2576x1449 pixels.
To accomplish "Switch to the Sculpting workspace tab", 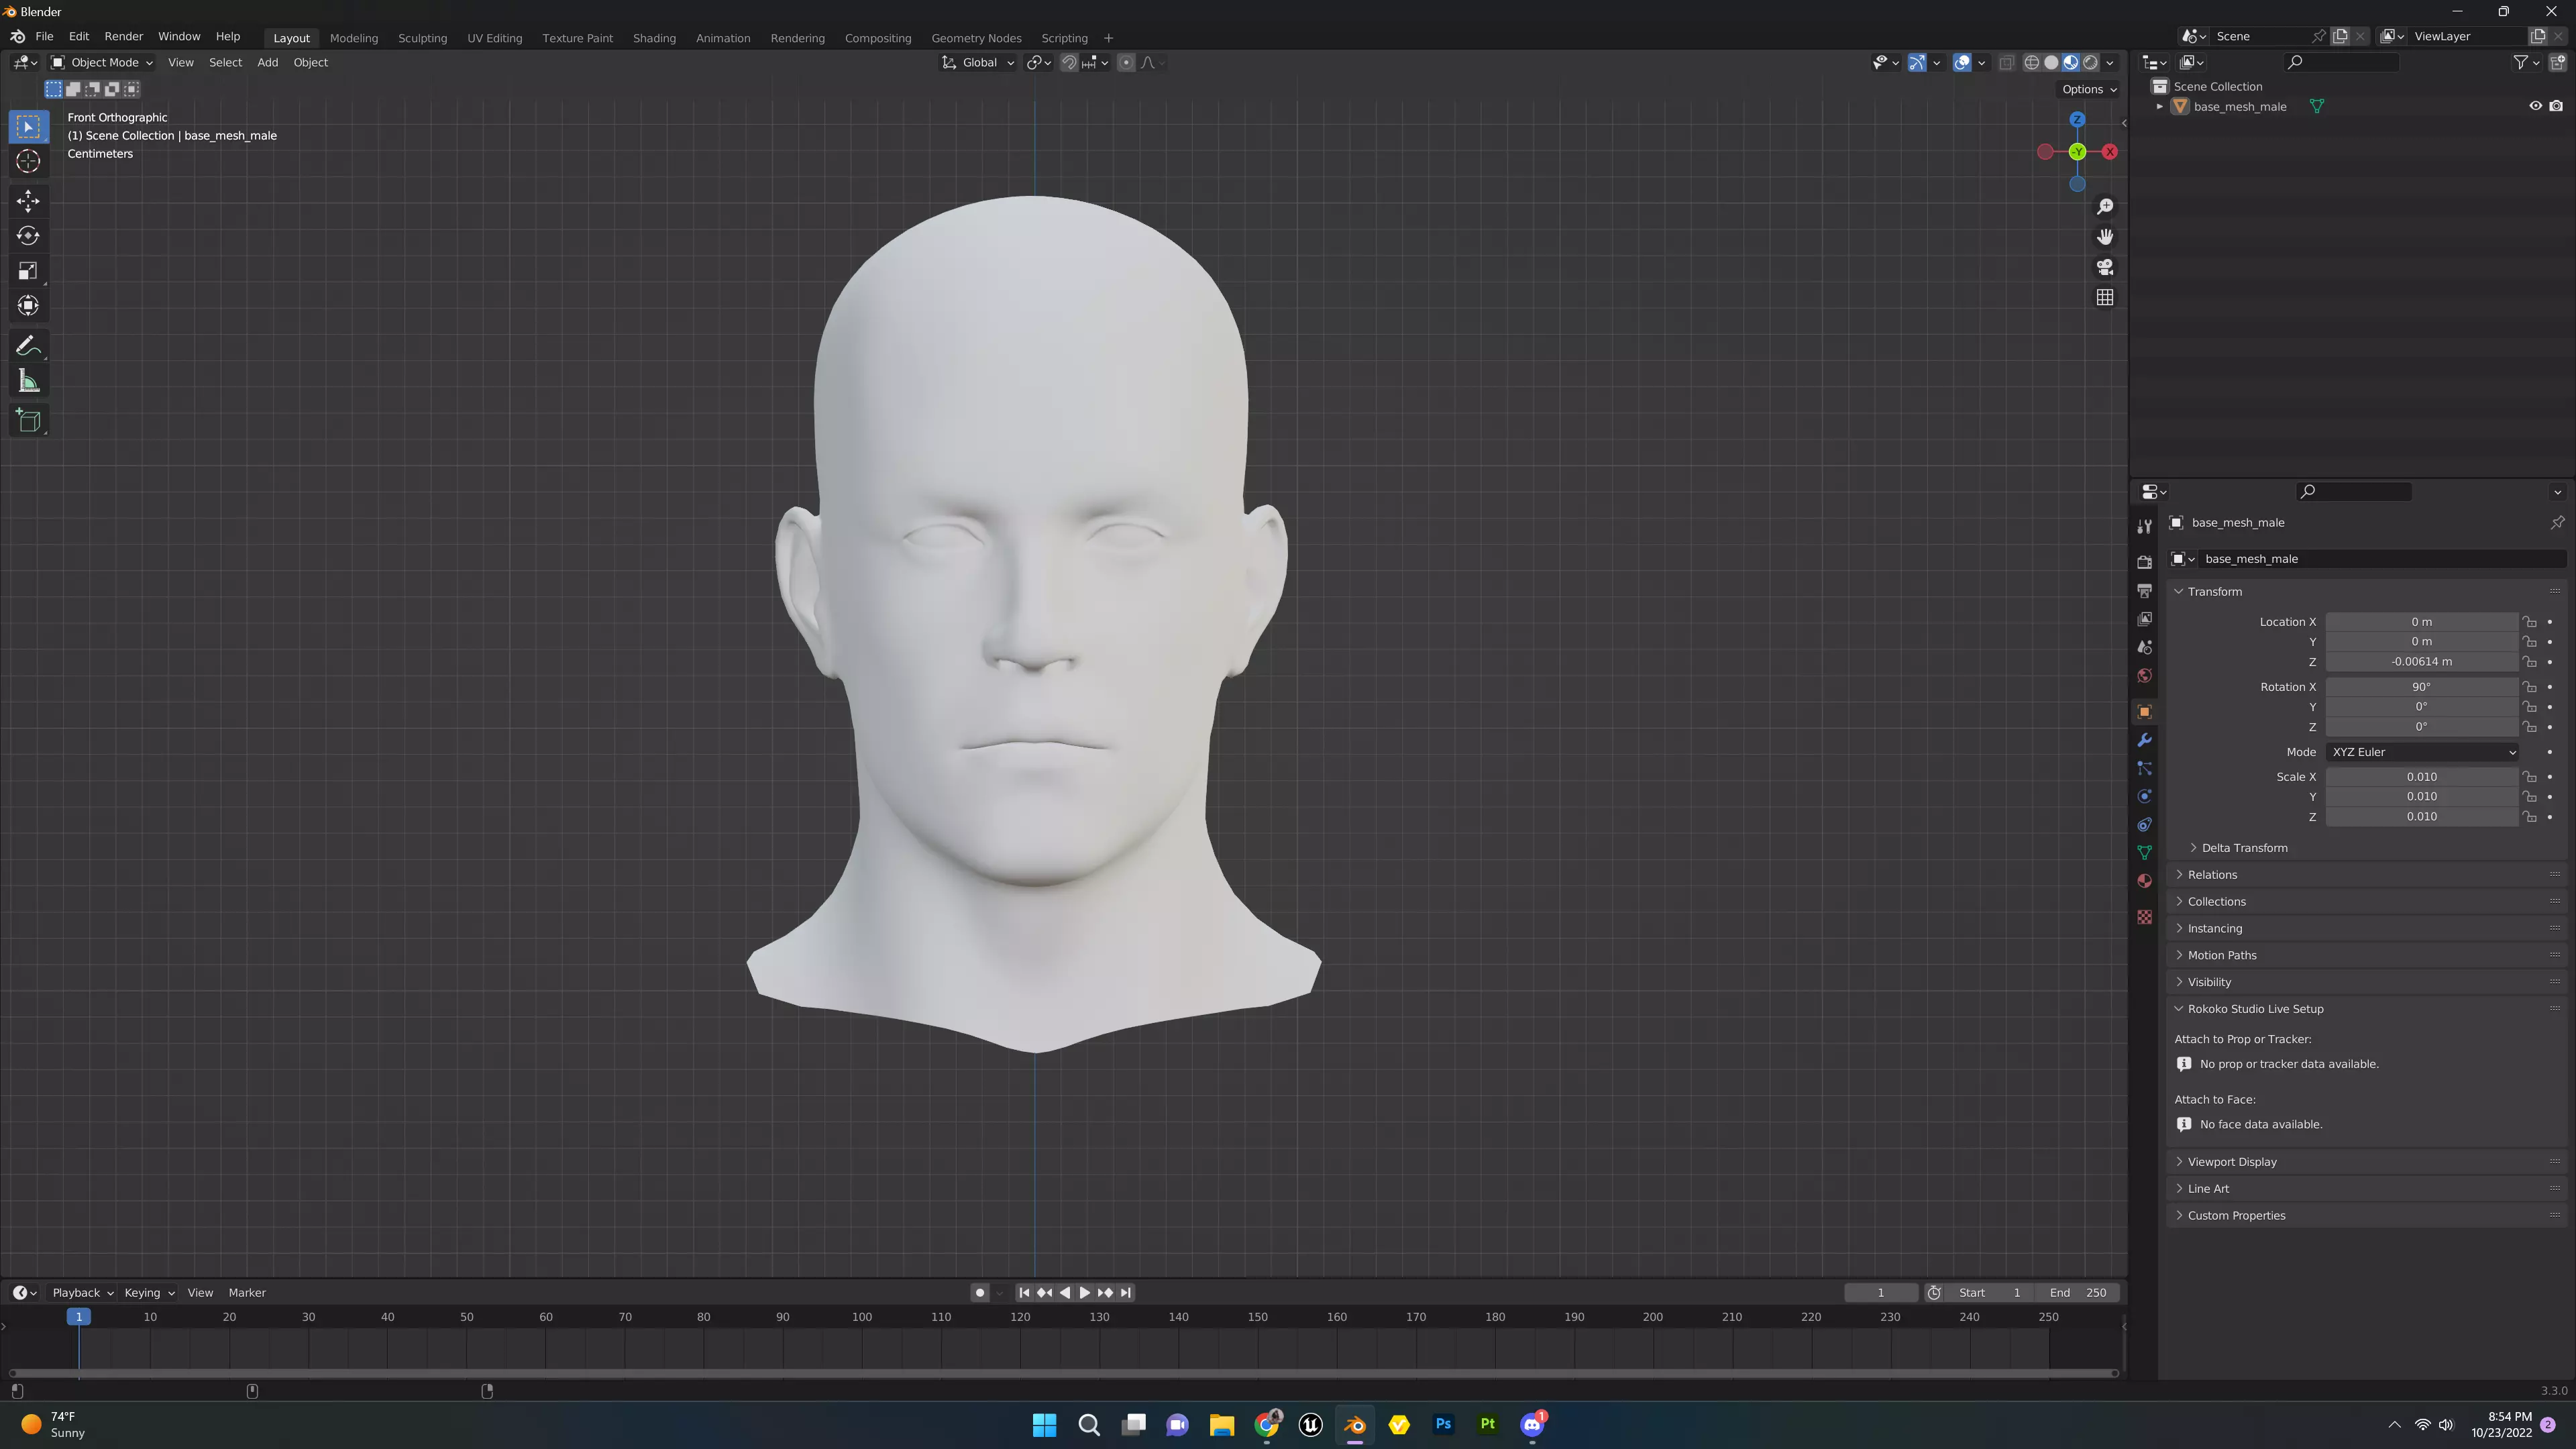I will click(x=422, y=38).
